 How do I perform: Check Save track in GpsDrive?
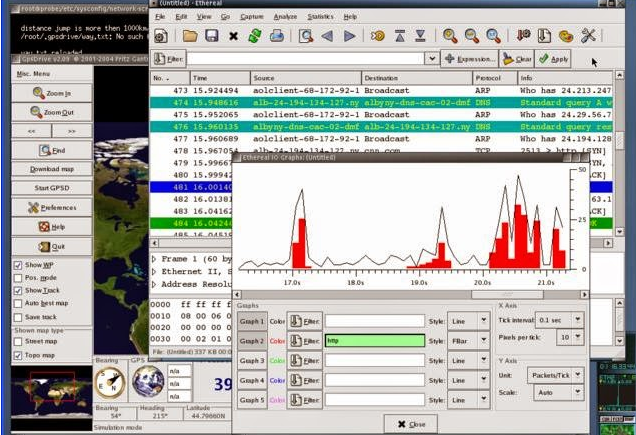pos(18,317)
